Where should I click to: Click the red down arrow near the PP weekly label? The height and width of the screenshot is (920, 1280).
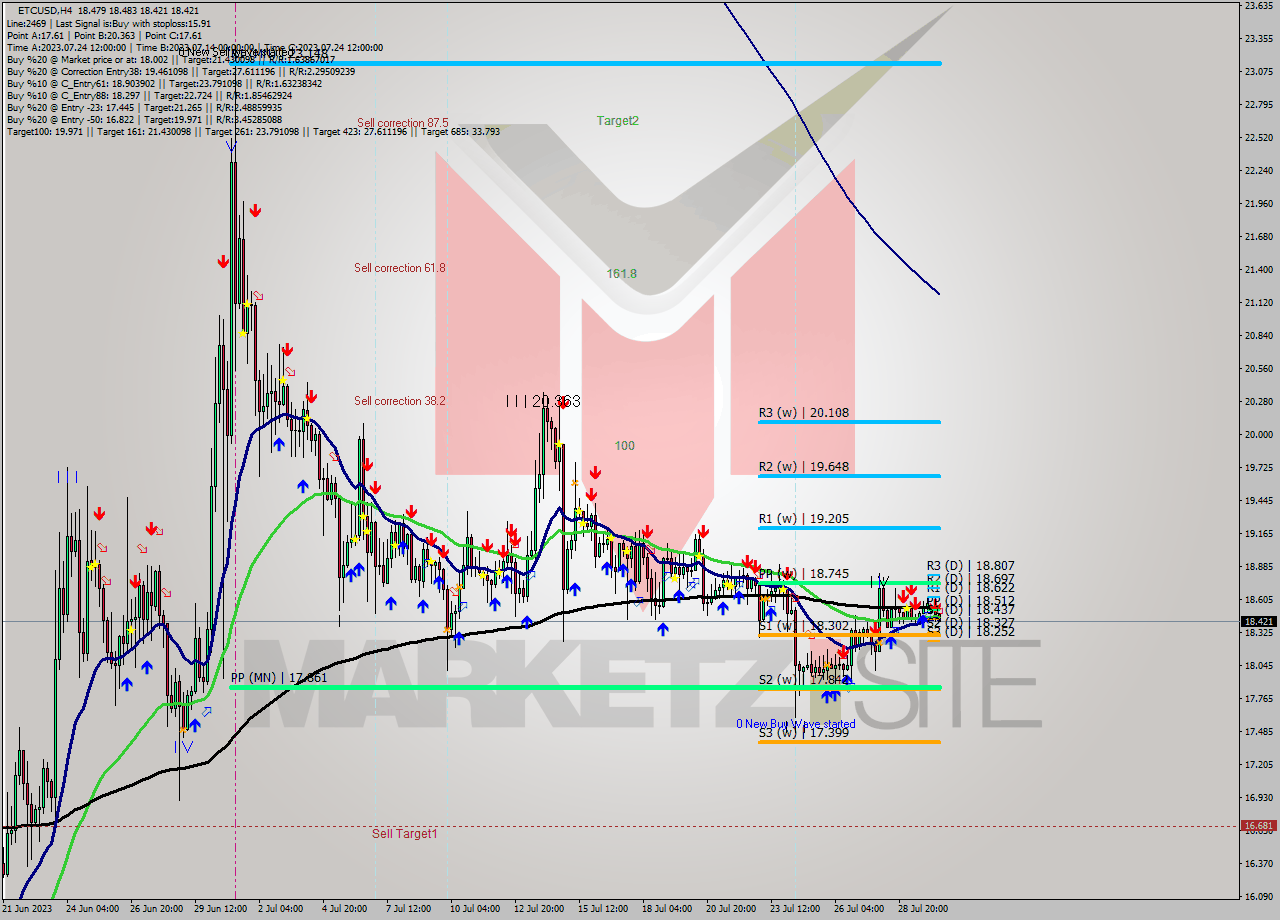787,572
